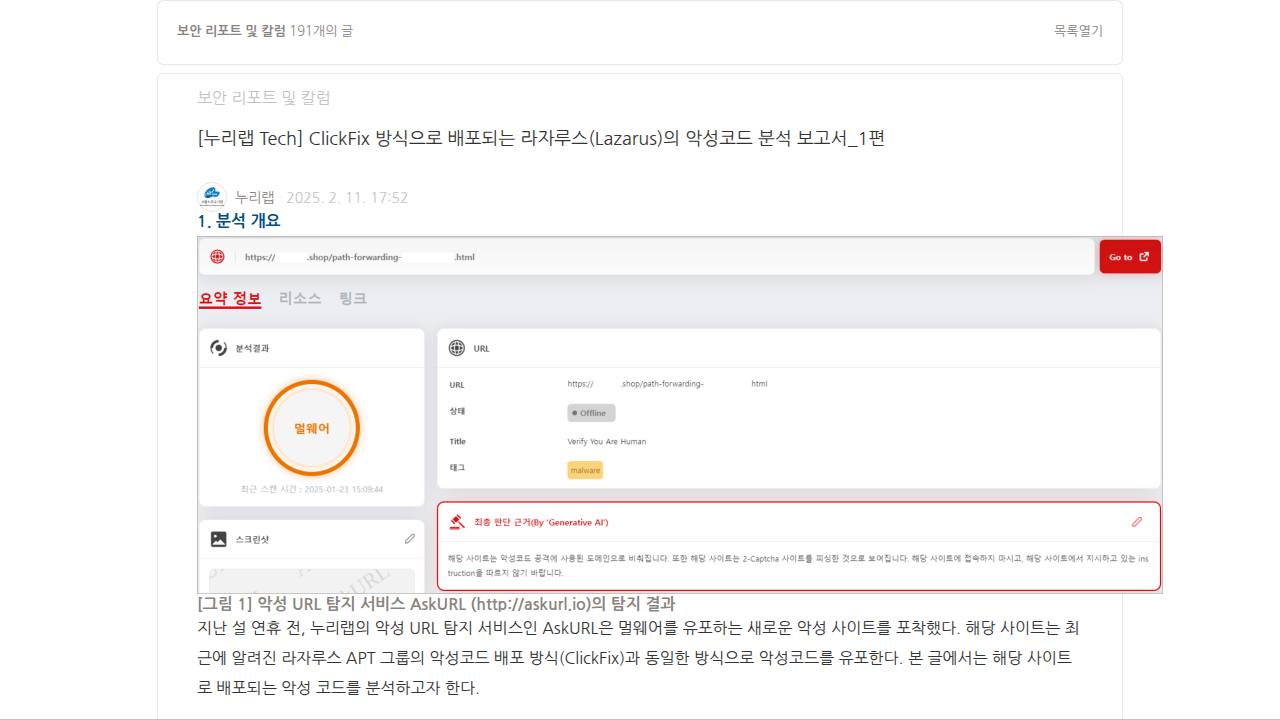Open the 누리랩 author name link
The image size is (1280, 720).
255,197
